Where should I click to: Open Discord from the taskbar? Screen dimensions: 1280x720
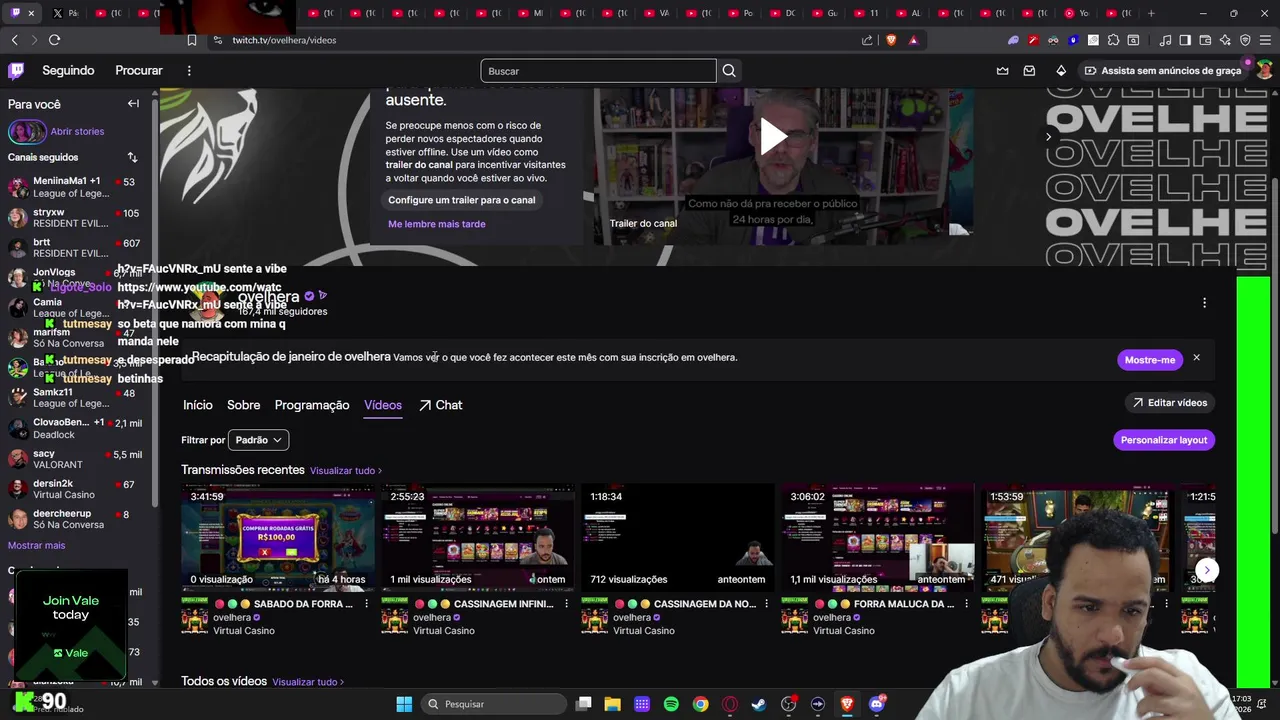tap(877, 704)
